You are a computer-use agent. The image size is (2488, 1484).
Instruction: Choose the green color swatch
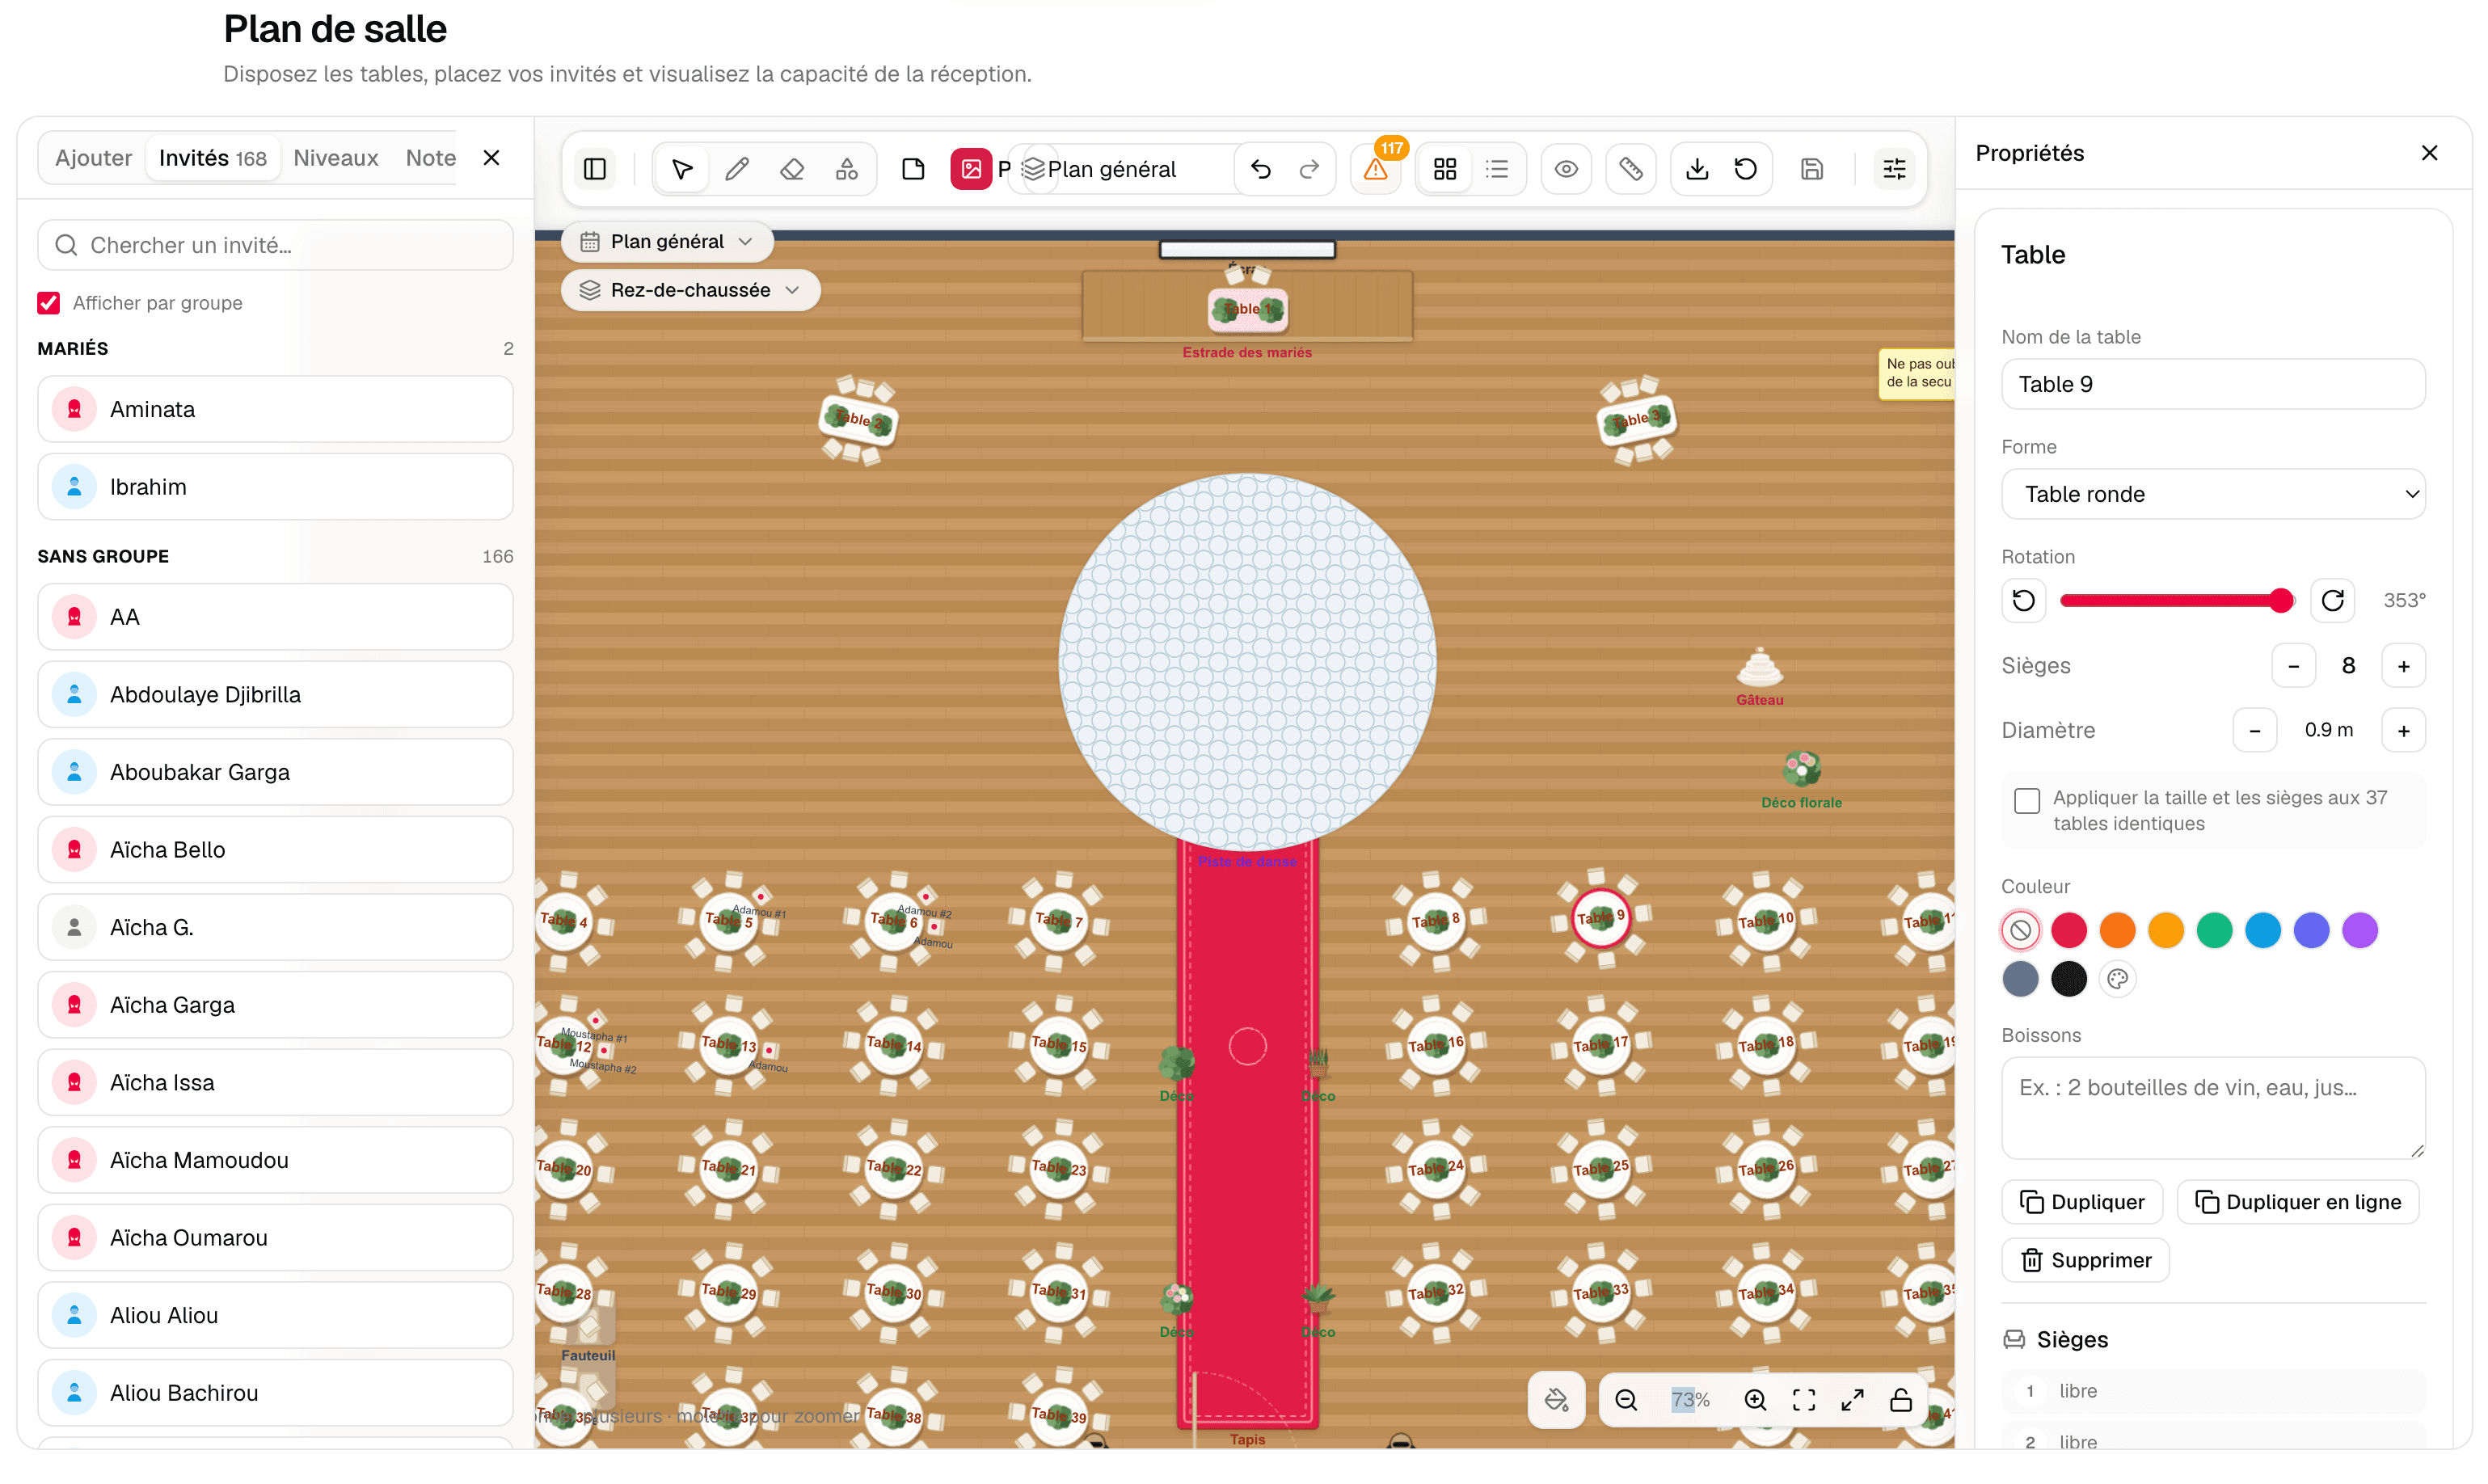click(x=2214, y=930)
